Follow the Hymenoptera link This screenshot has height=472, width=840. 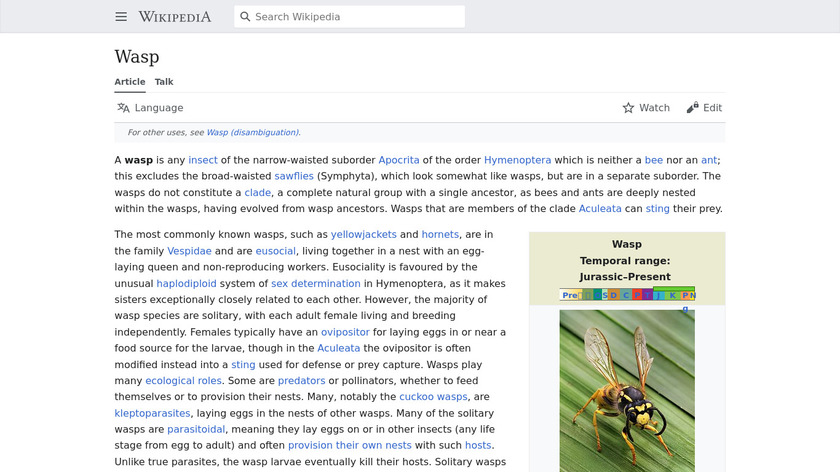tap(518, 160)
